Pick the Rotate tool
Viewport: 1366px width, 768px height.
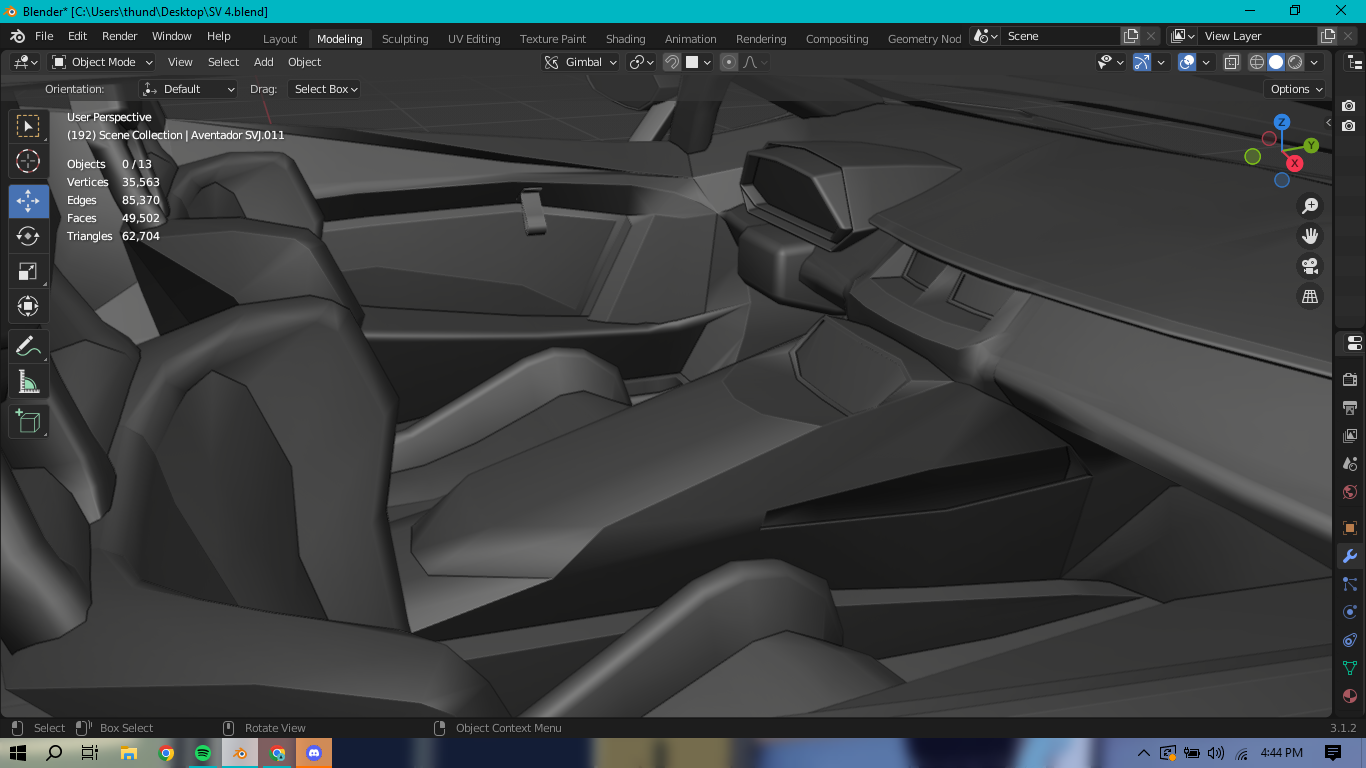28,236
